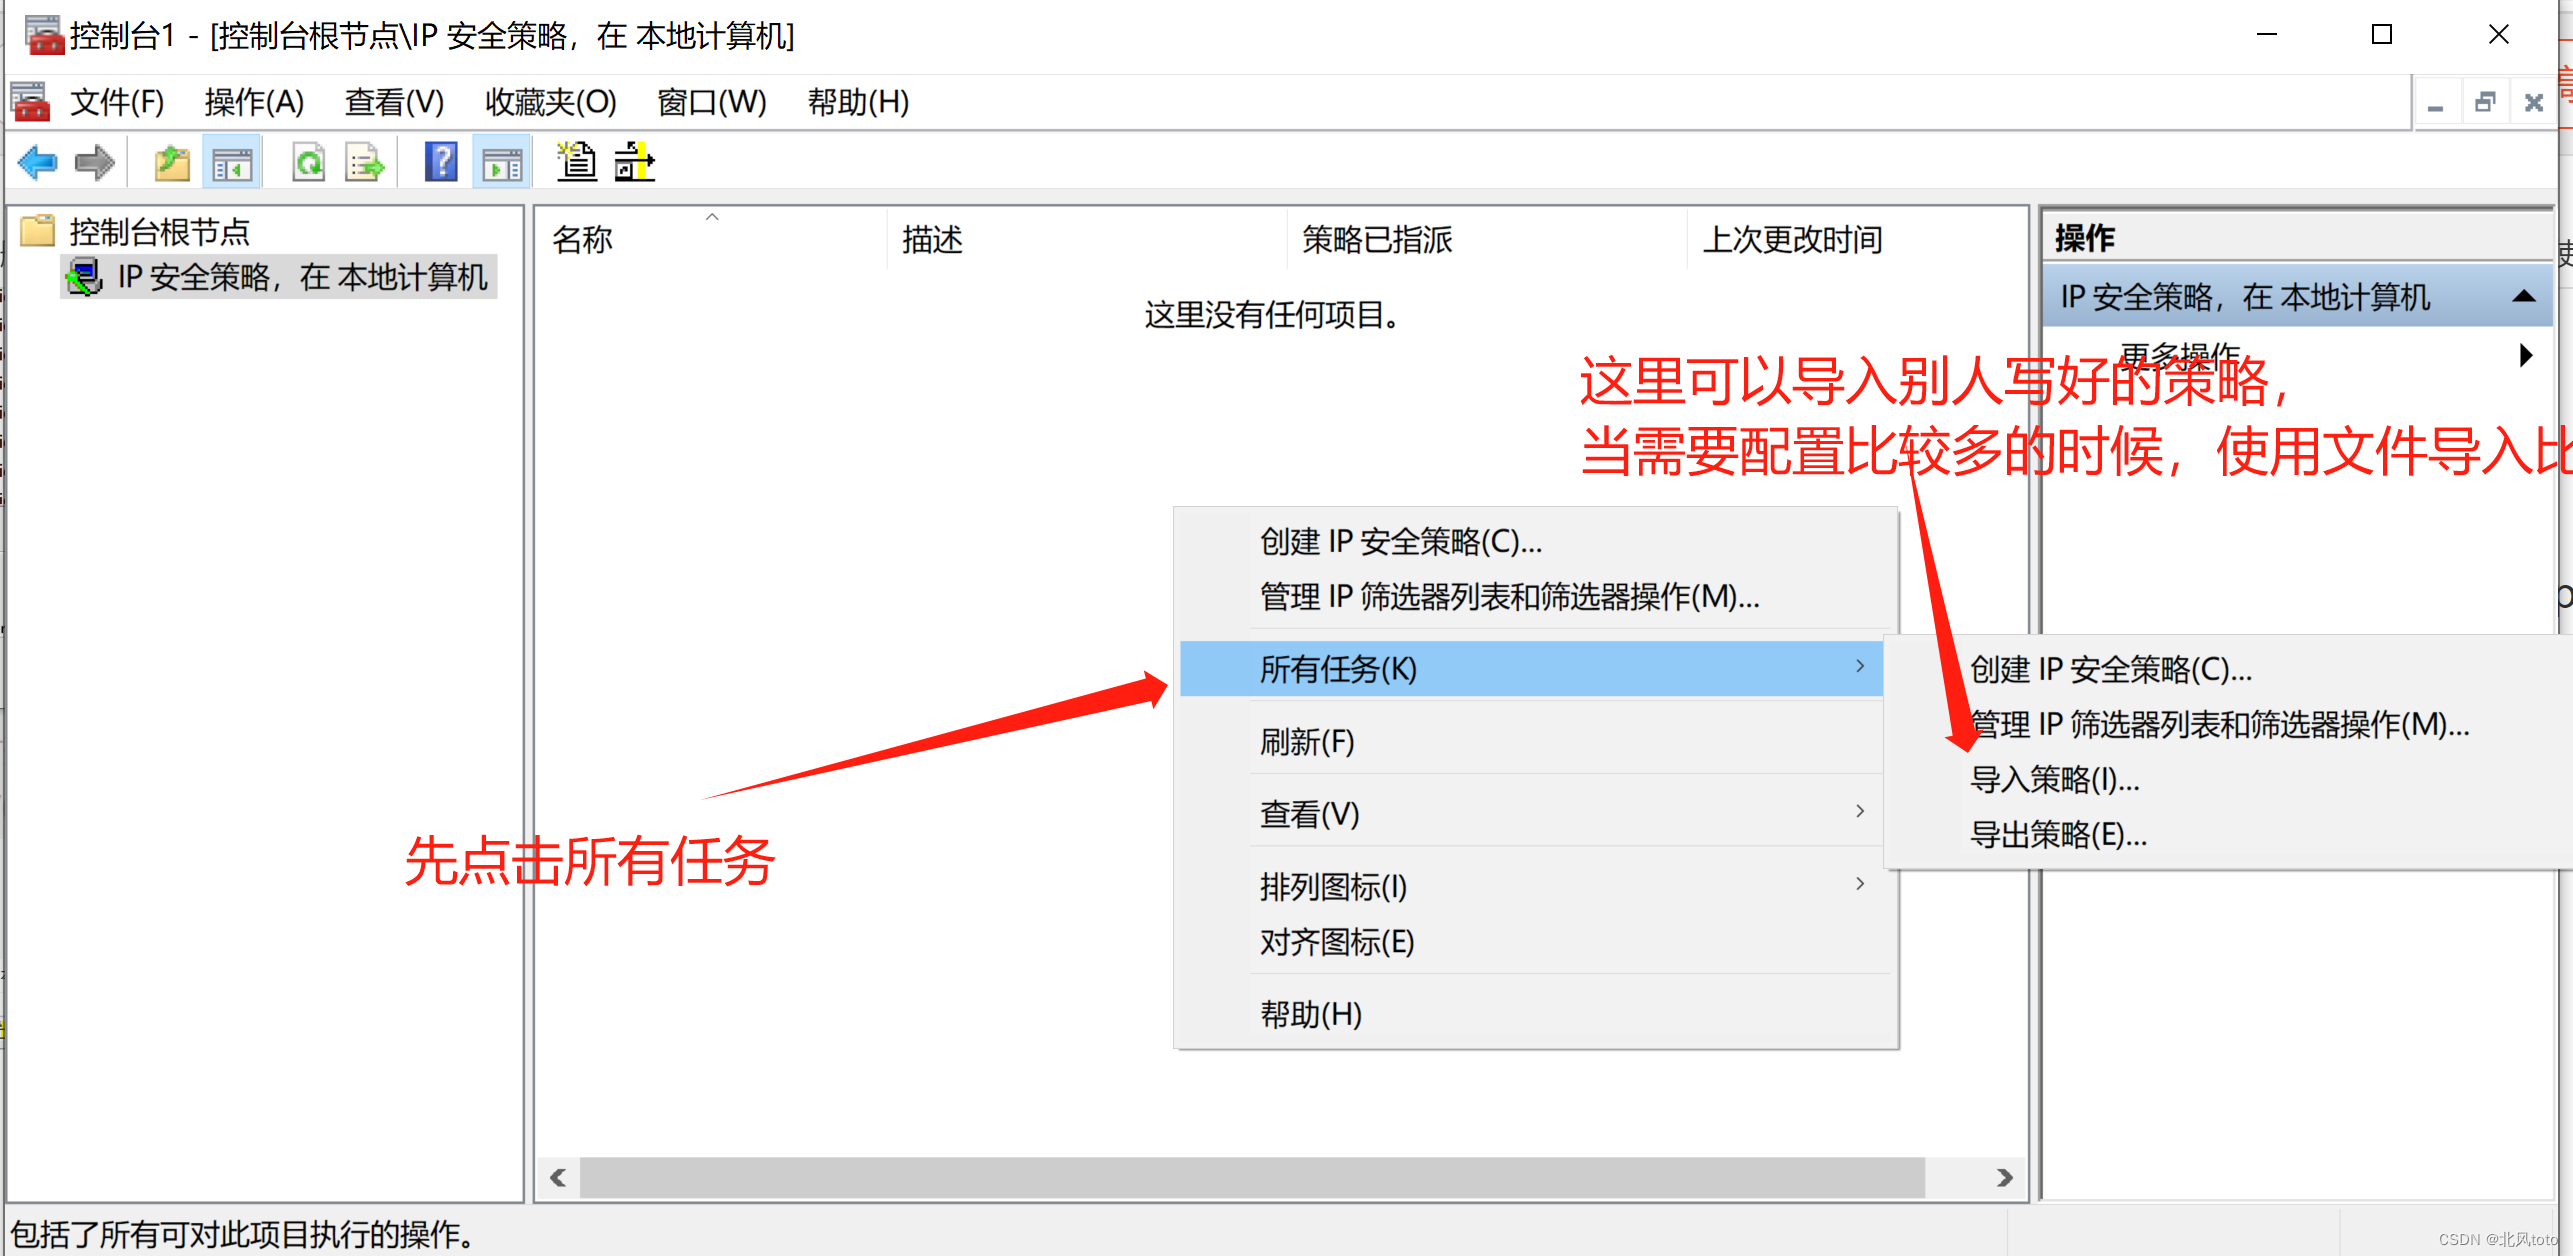Toggle the Show/Hide Console Tree icon
The image size is (2573, 1256).
(x=232, y=162)
